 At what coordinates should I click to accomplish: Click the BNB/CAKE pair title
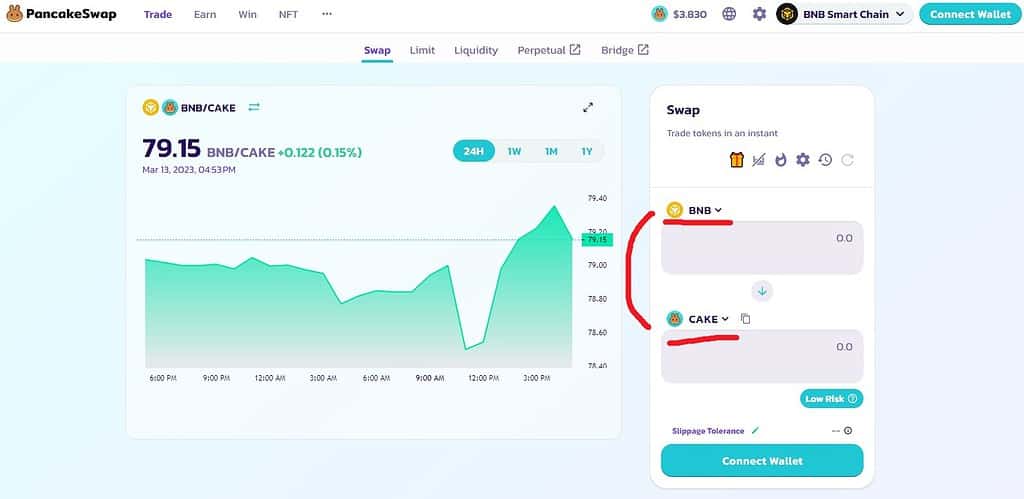pyautogui.click(x=208, y=108)
